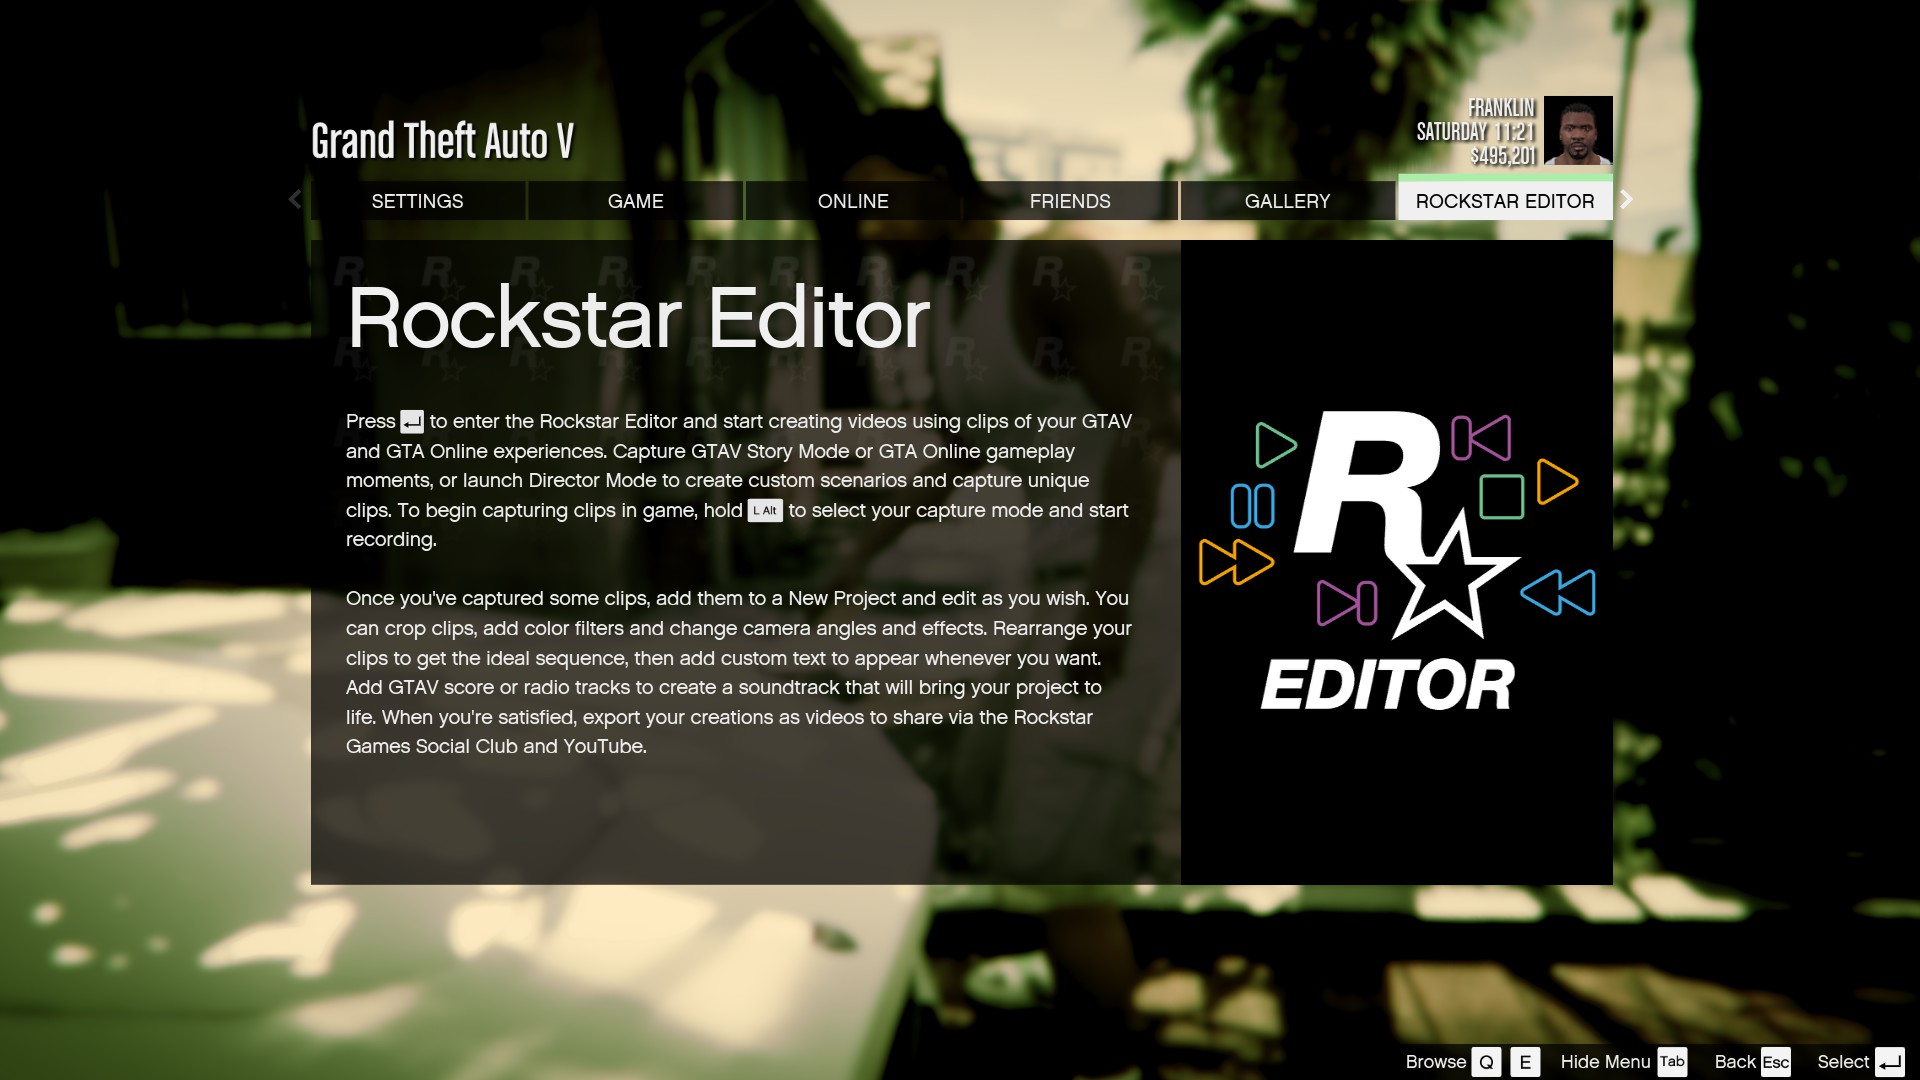Select the Friends tab

pyautogui.click(x=1070, y=201)
